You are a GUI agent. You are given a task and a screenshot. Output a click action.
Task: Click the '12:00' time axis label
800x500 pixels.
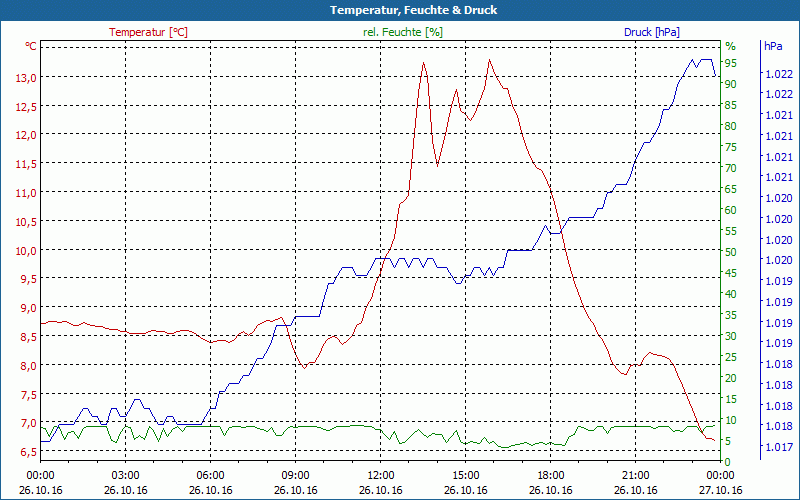[x=381, y=476]
